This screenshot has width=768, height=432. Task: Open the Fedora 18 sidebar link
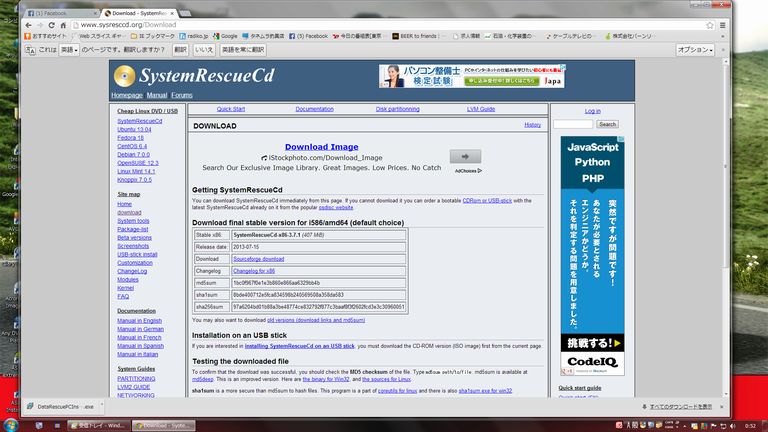click(x=130, y=138)
